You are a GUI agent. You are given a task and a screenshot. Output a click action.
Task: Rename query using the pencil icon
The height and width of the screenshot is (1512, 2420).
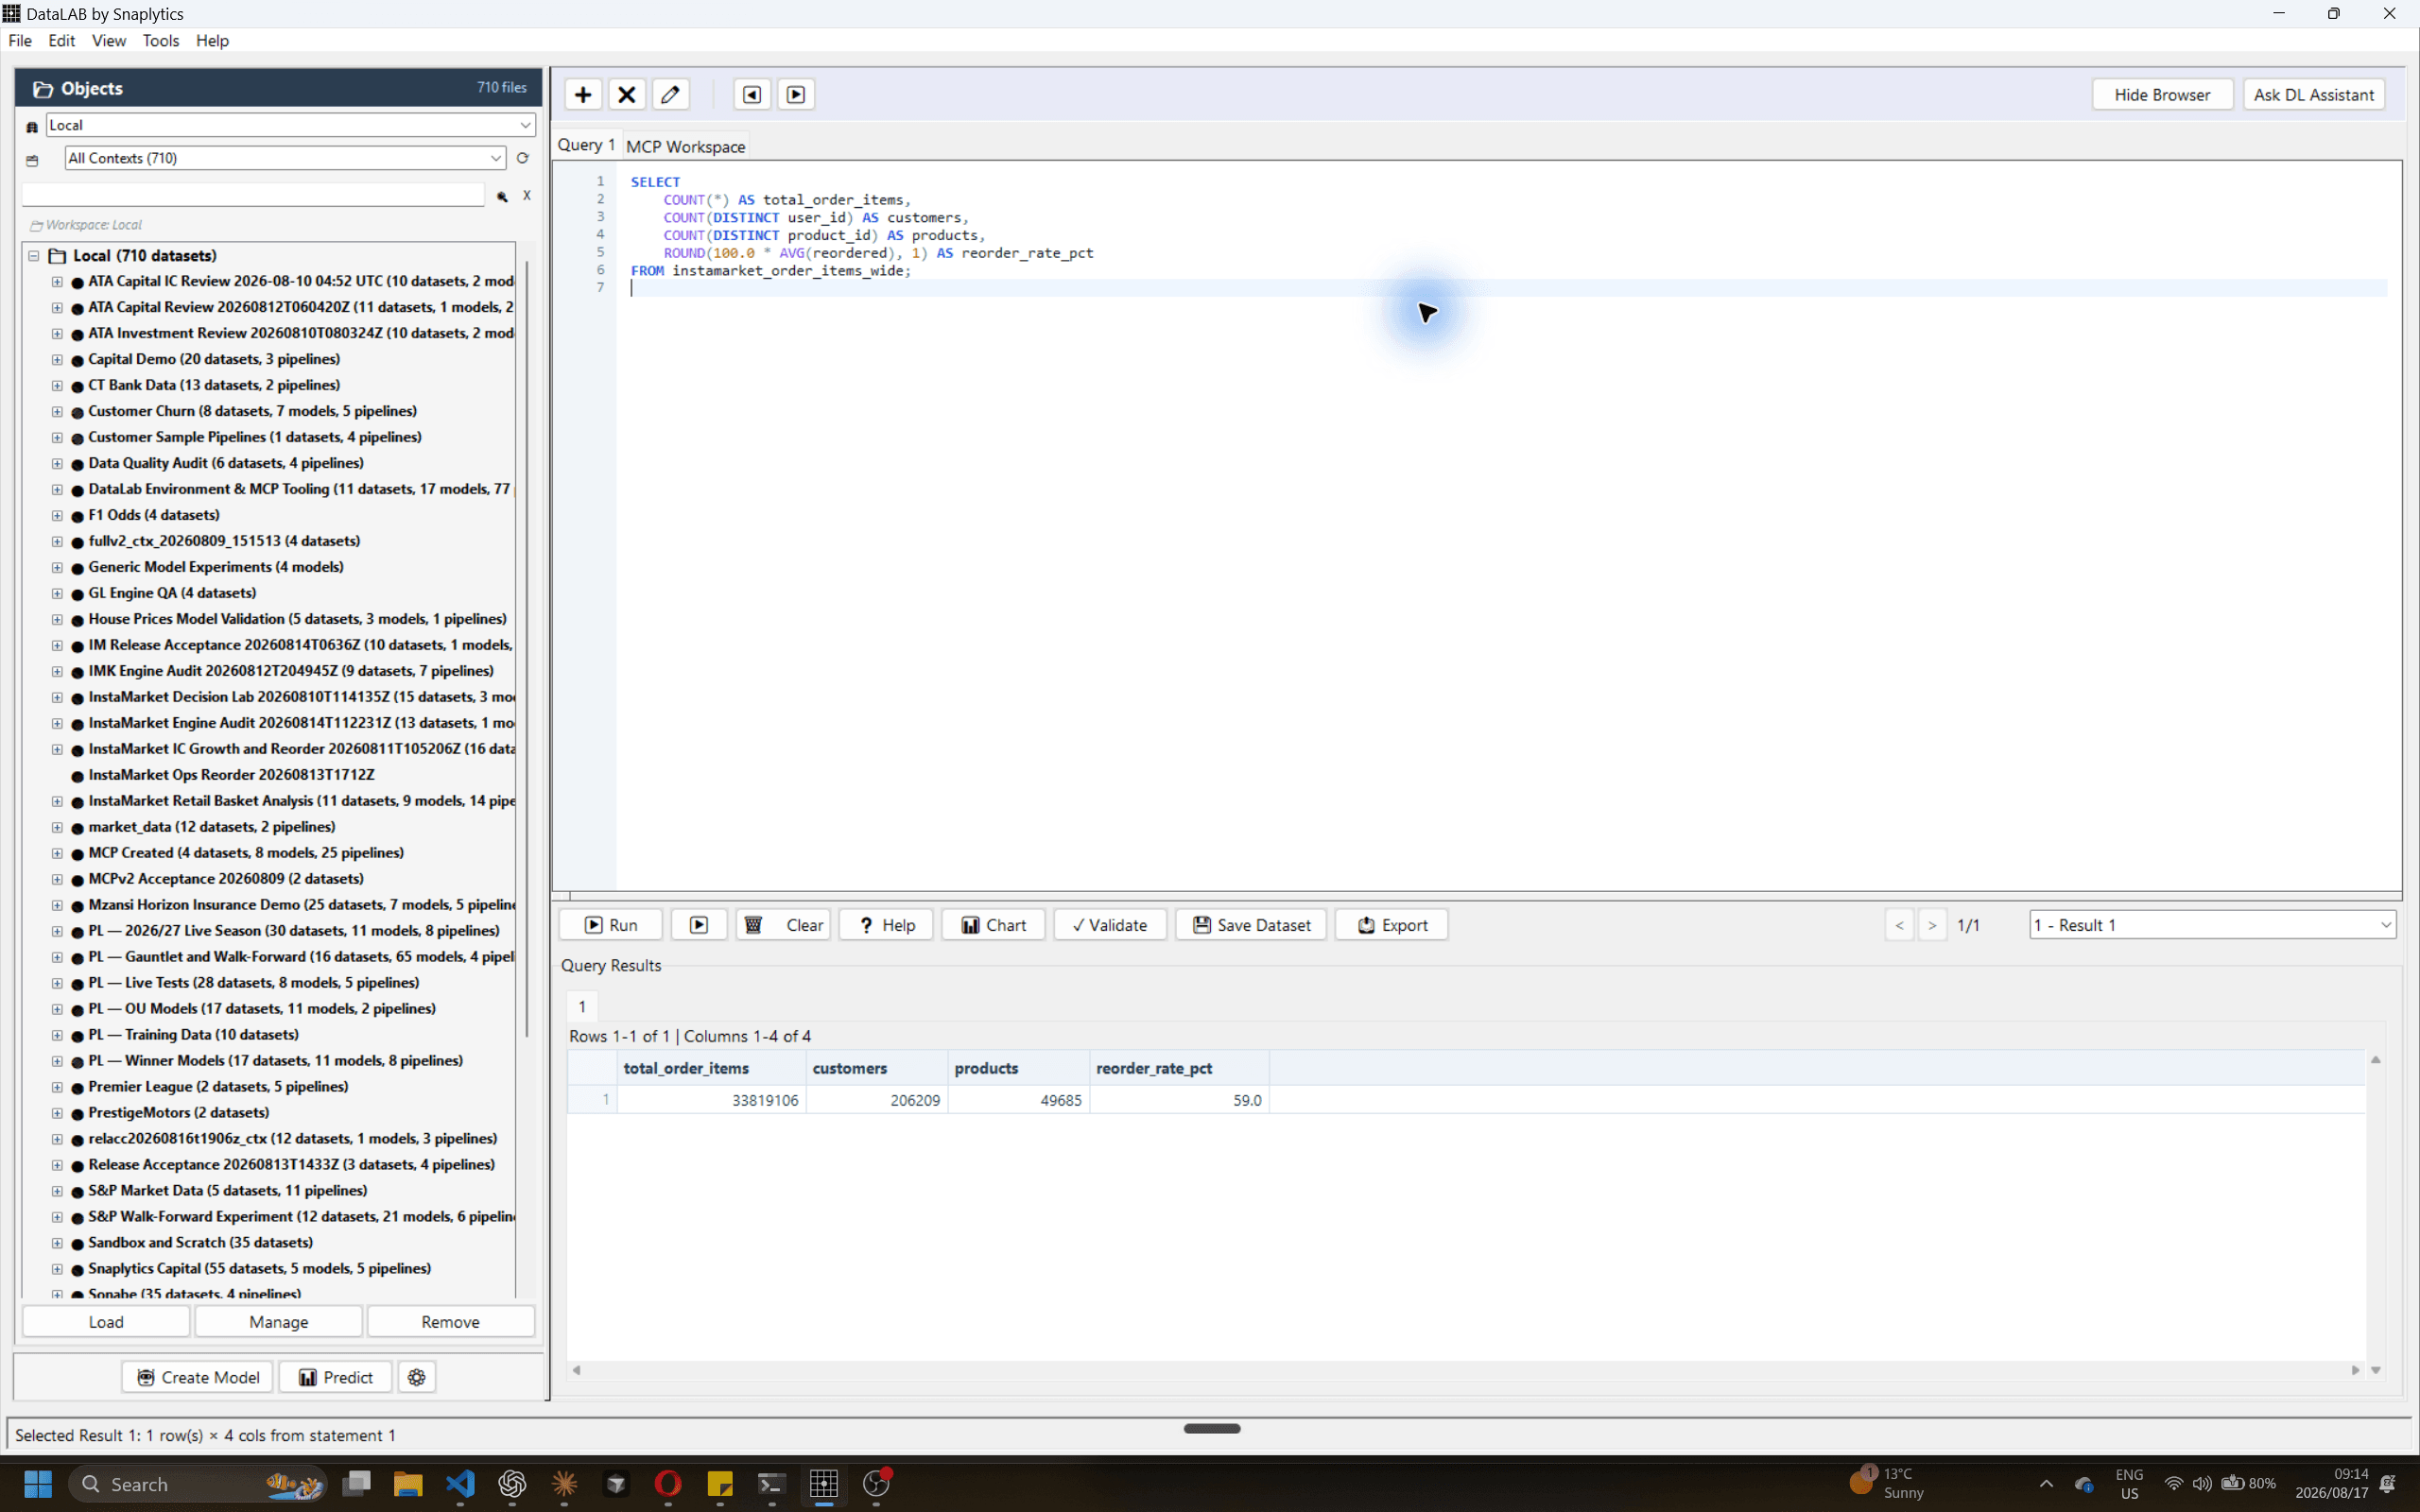point(671,95)
